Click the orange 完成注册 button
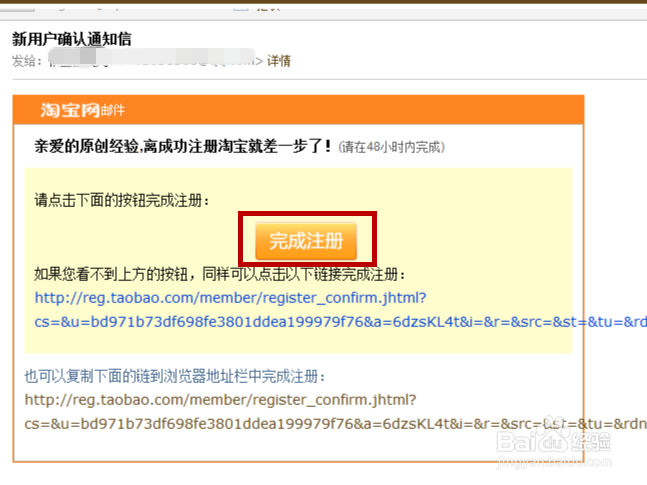This screenshot has width=647, height=485. (306, 241)
